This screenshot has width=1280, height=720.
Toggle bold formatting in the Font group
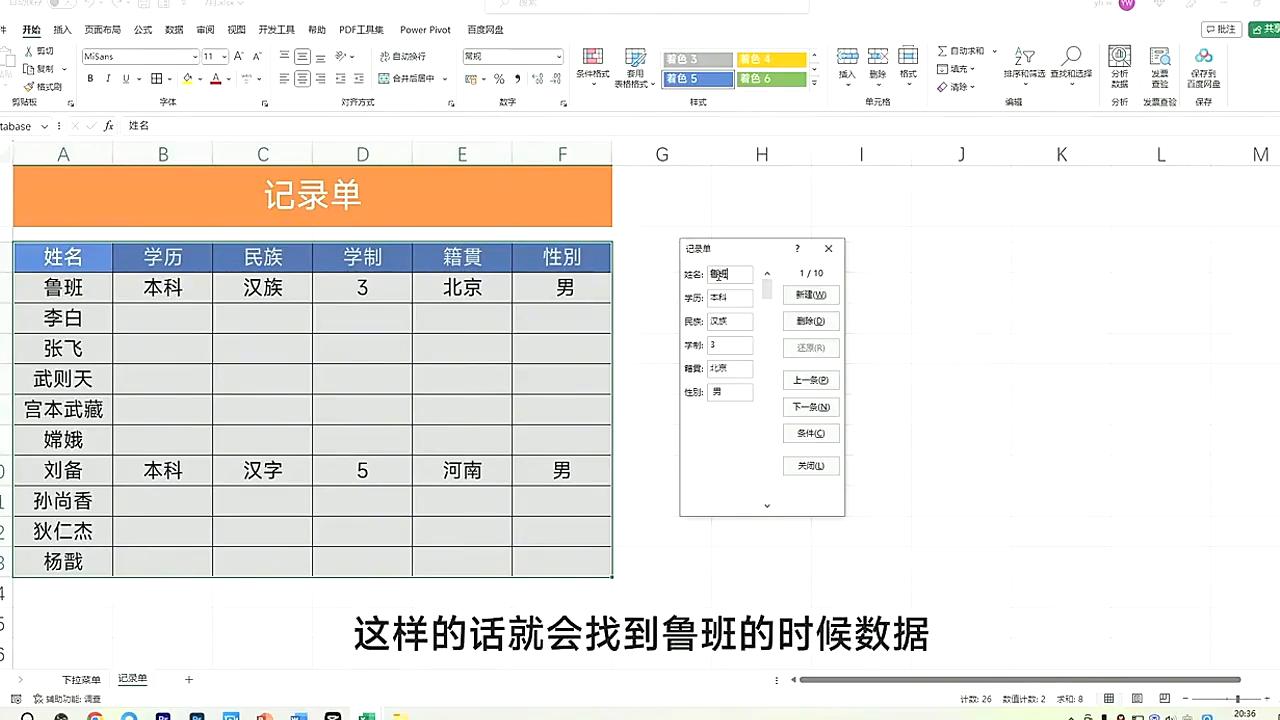click(90, 78)
